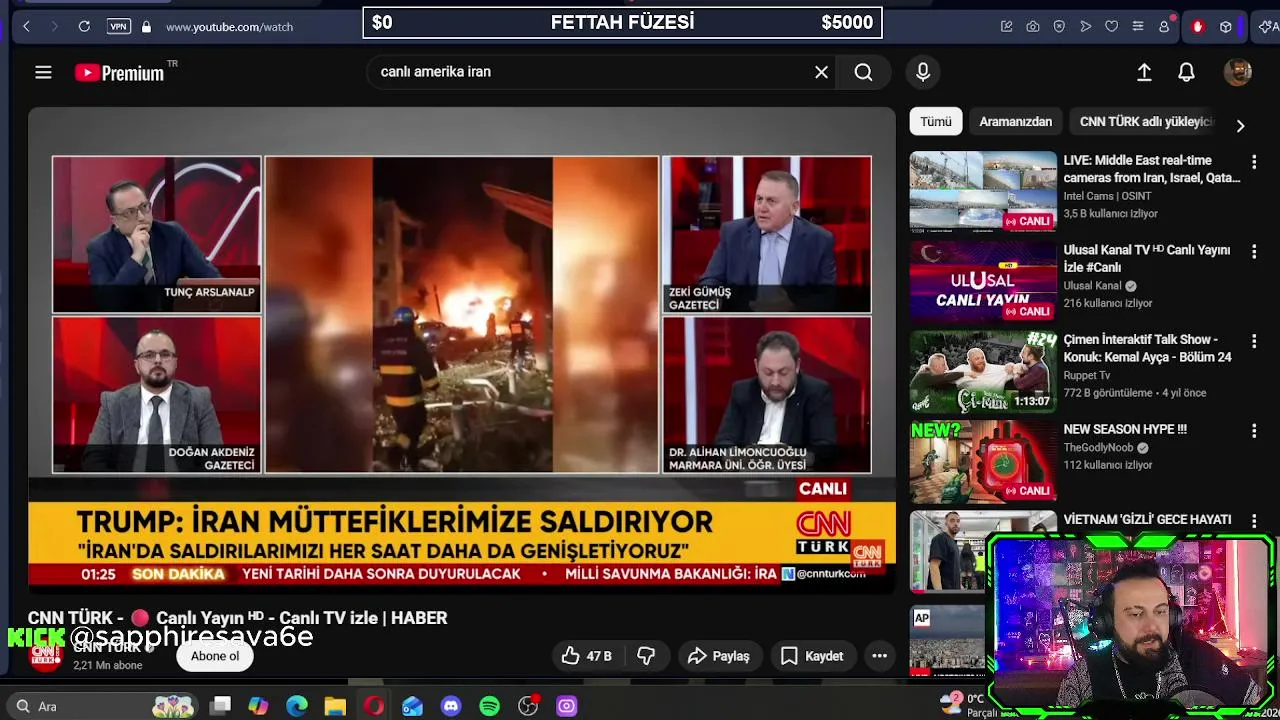Open the red stop-hand extension icon

(1198, 27)
